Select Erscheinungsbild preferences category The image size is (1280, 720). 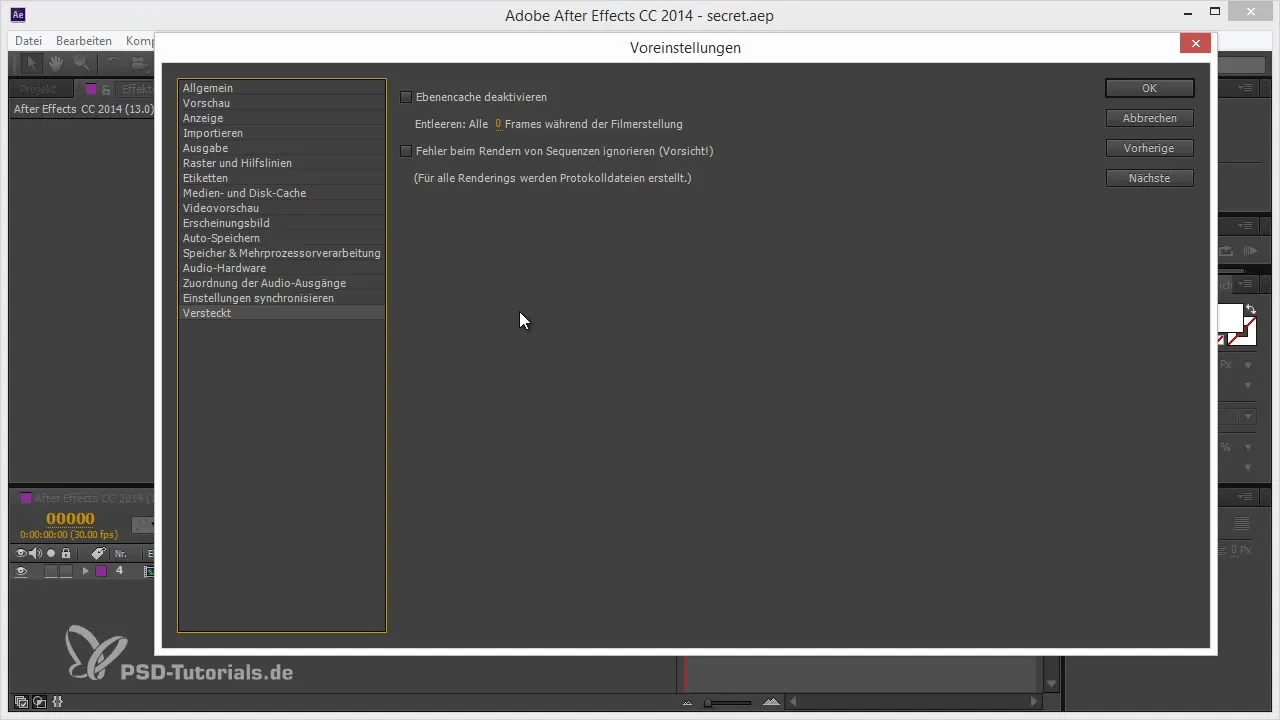pos(282,223)
